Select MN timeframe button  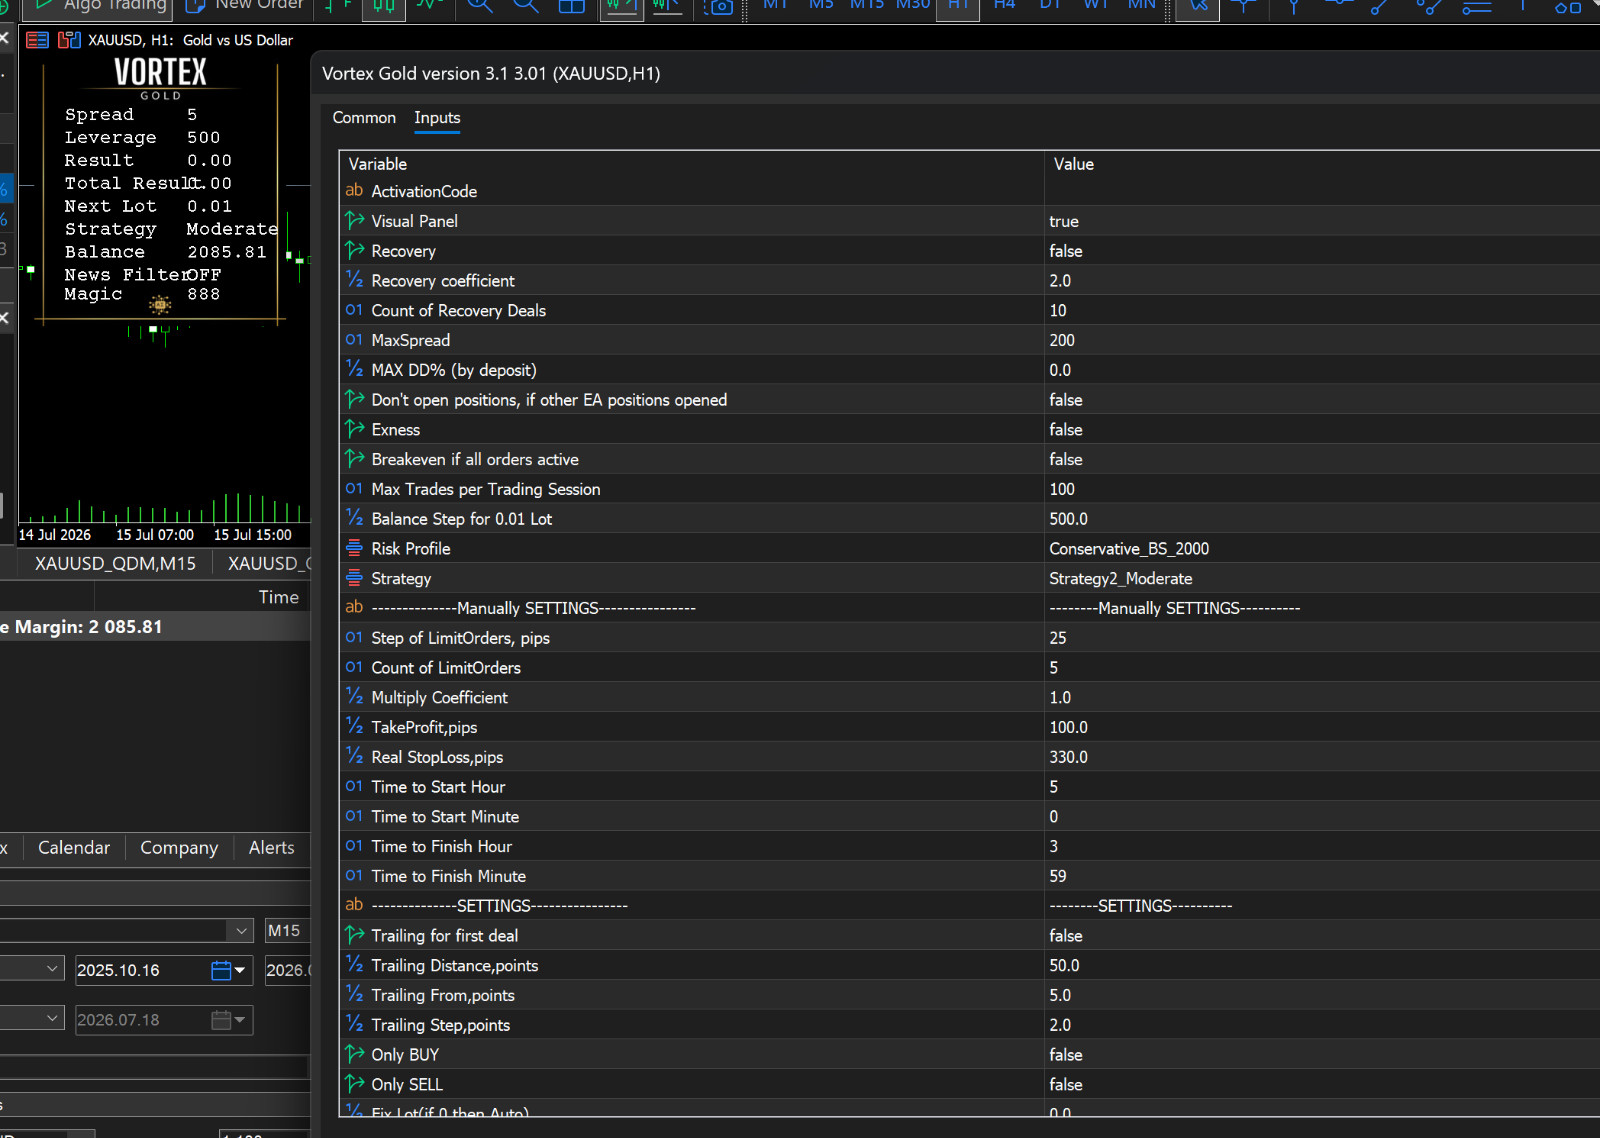(x=1142, y=6)
